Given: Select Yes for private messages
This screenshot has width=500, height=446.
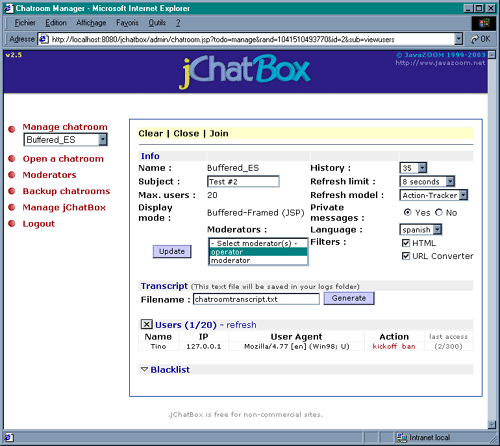Looking at the screenshot, I should [407, 212].
